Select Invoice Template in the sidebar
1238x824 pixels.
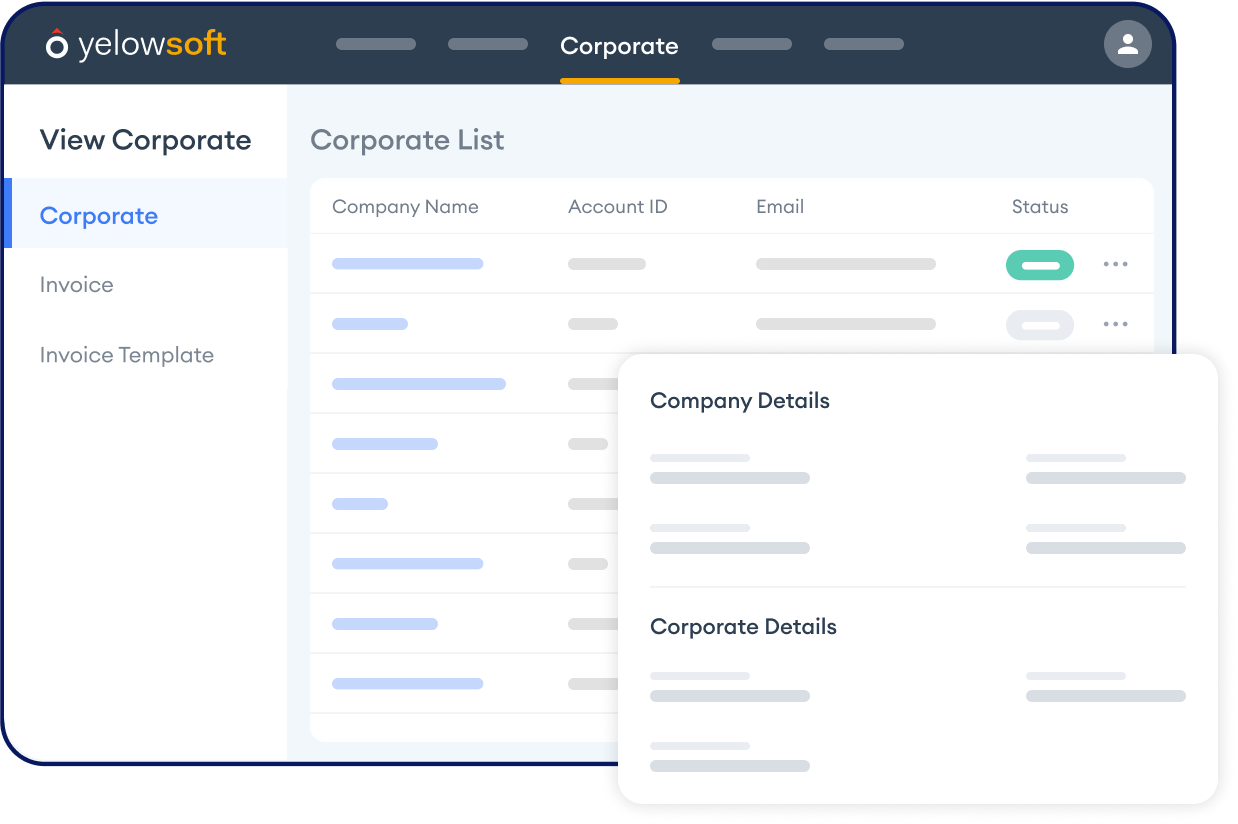coord(126,355)
